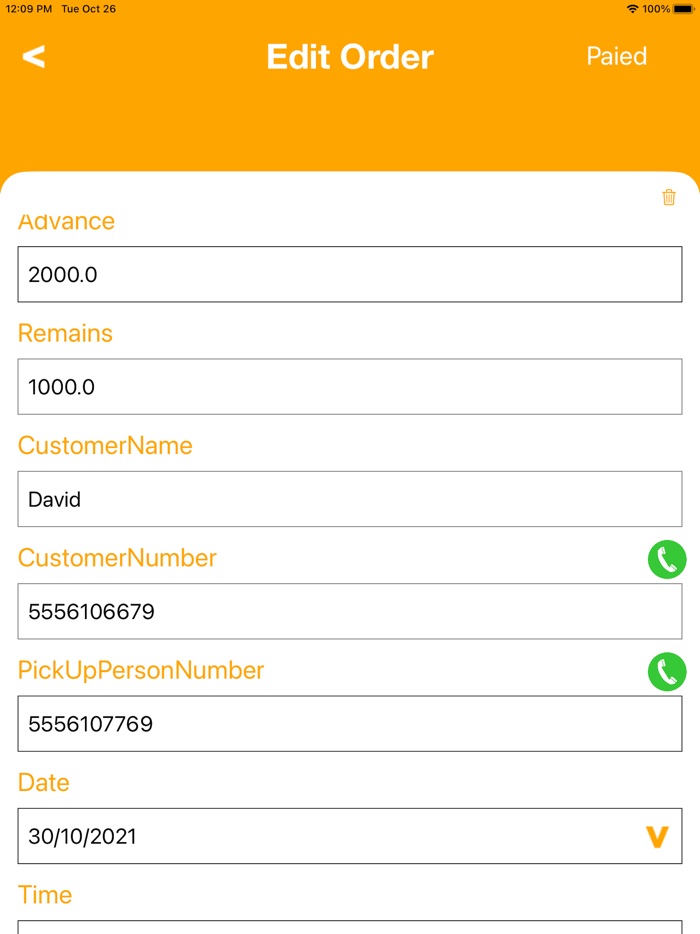700x934 pixels.
Task: Call the pickup person using the phone icon
Action: [x=666, y=673]
